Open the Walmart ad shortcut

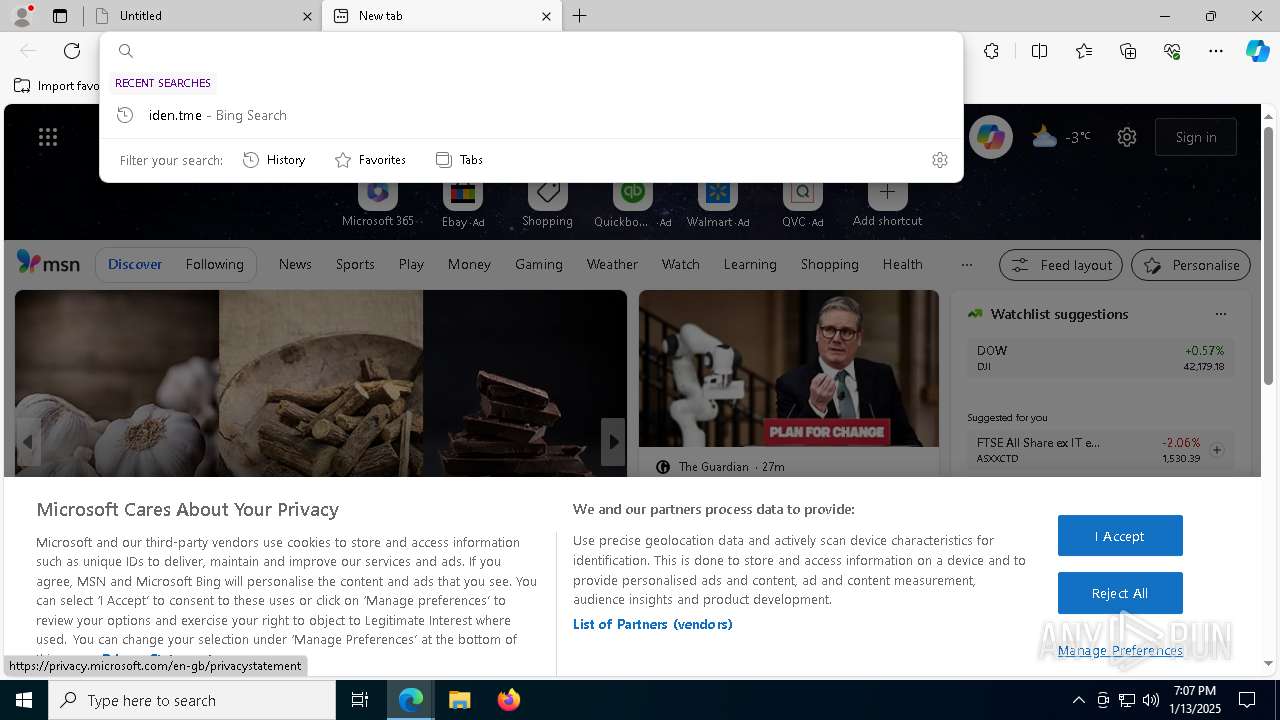718,205
